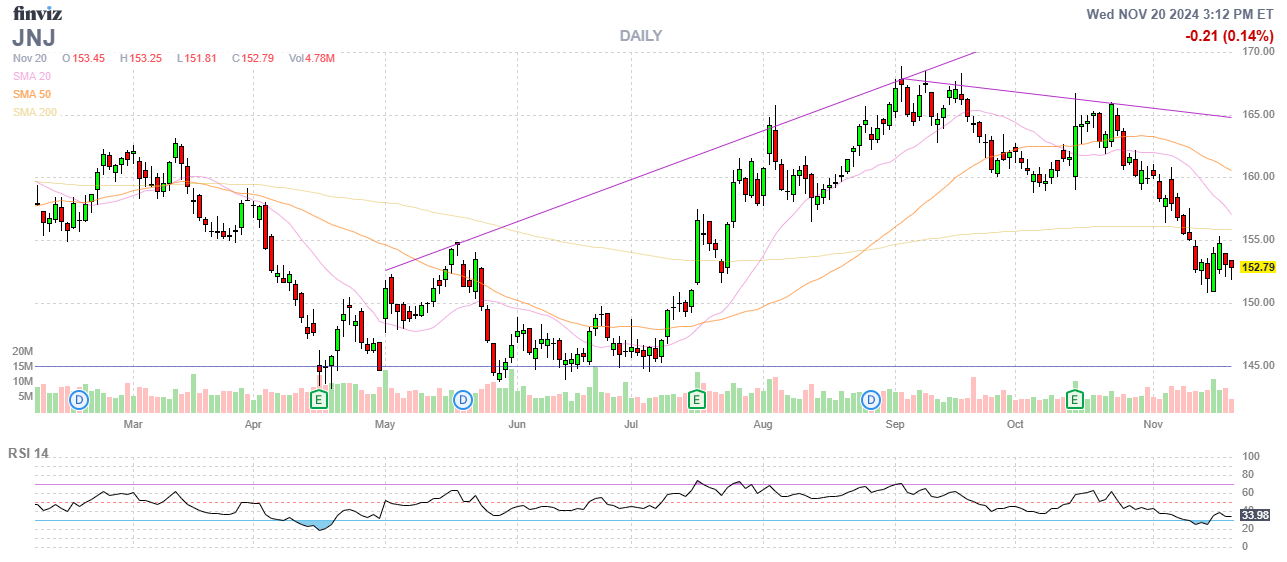Click the SMA 20 legend label

pyautogui.click(x=34, y=76)
